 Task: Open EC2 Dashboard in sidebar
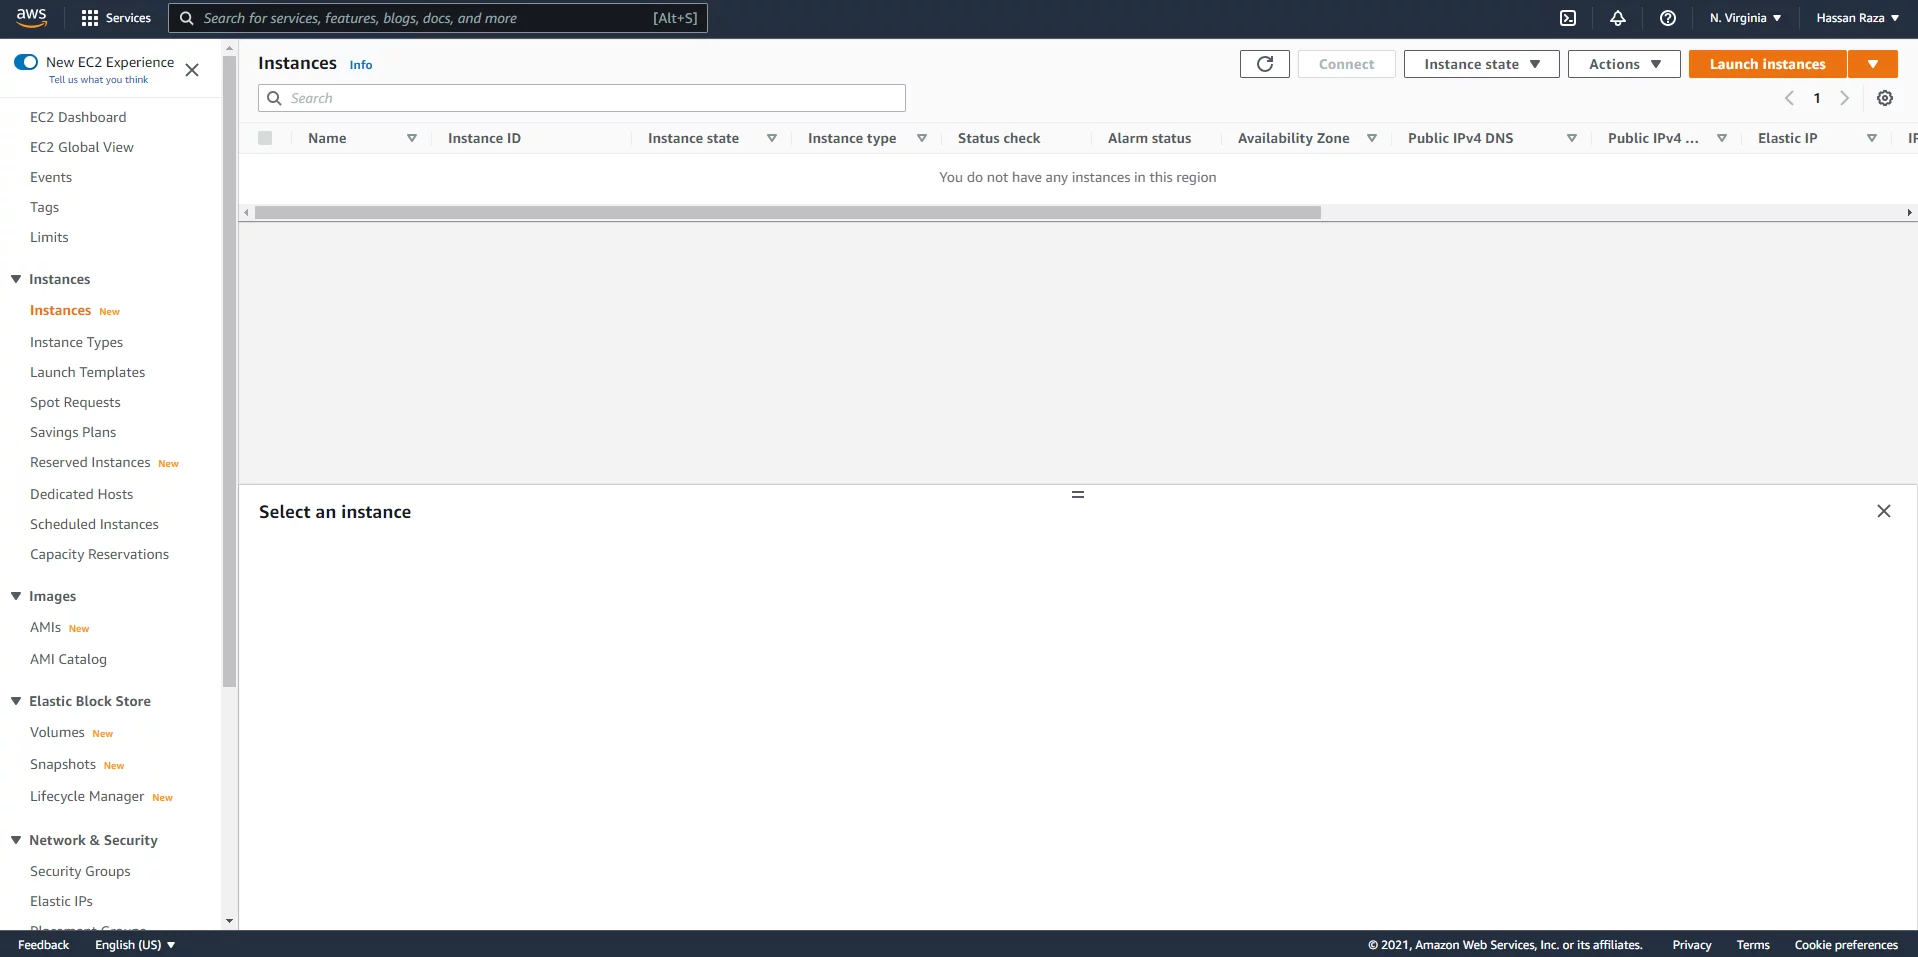(x=78, y=117)
